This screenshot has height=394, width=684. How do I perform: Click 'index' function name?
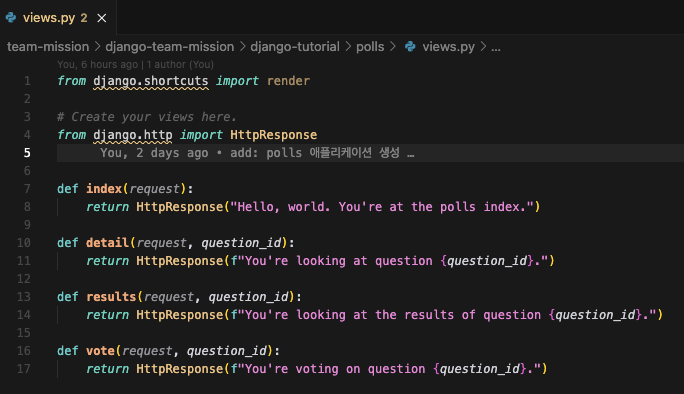tap(104, 189)
